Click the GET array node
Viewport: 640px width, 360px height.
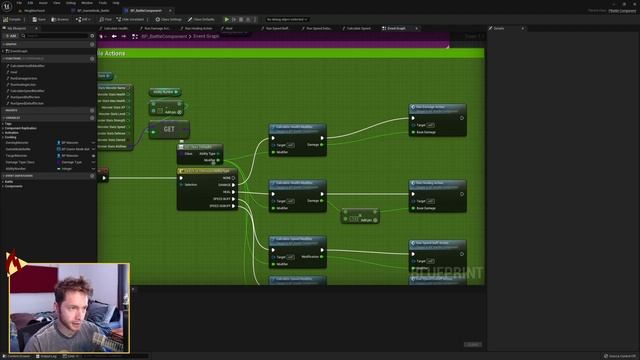click(x=169, y=129)
